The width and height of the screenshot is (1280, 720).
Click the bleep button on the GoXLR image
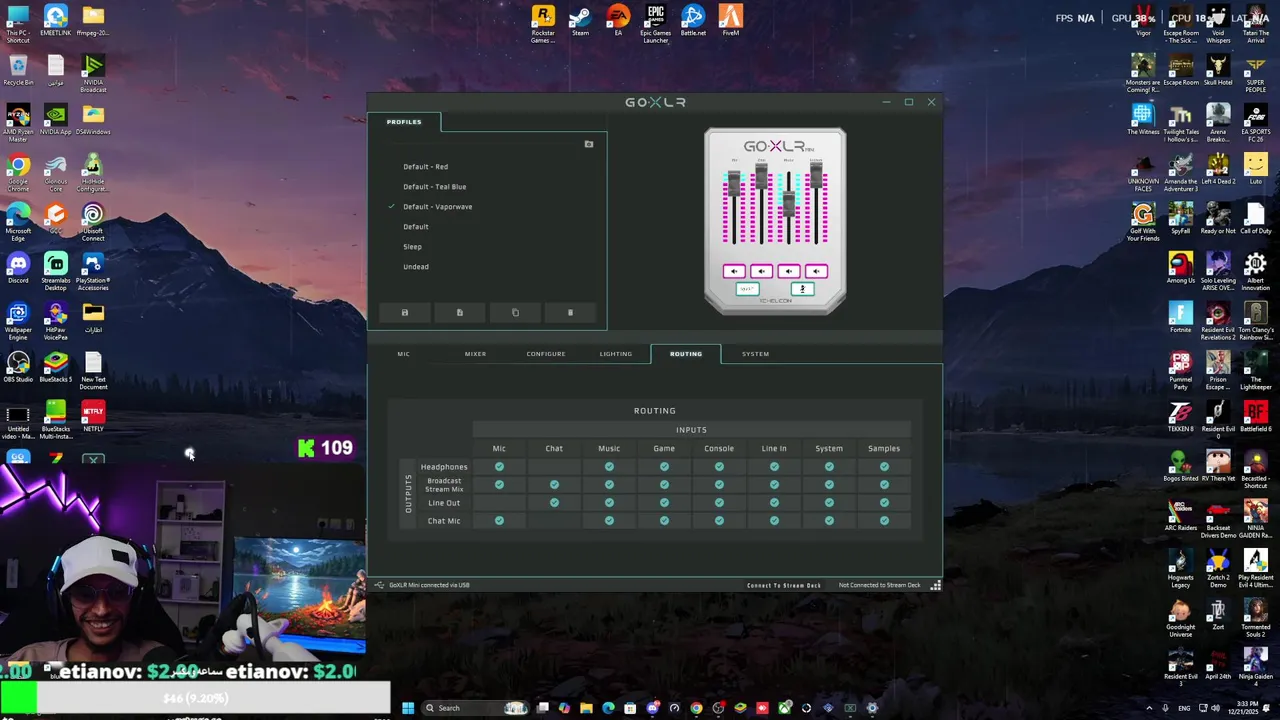pyautogui.click(x=747, y=289)
